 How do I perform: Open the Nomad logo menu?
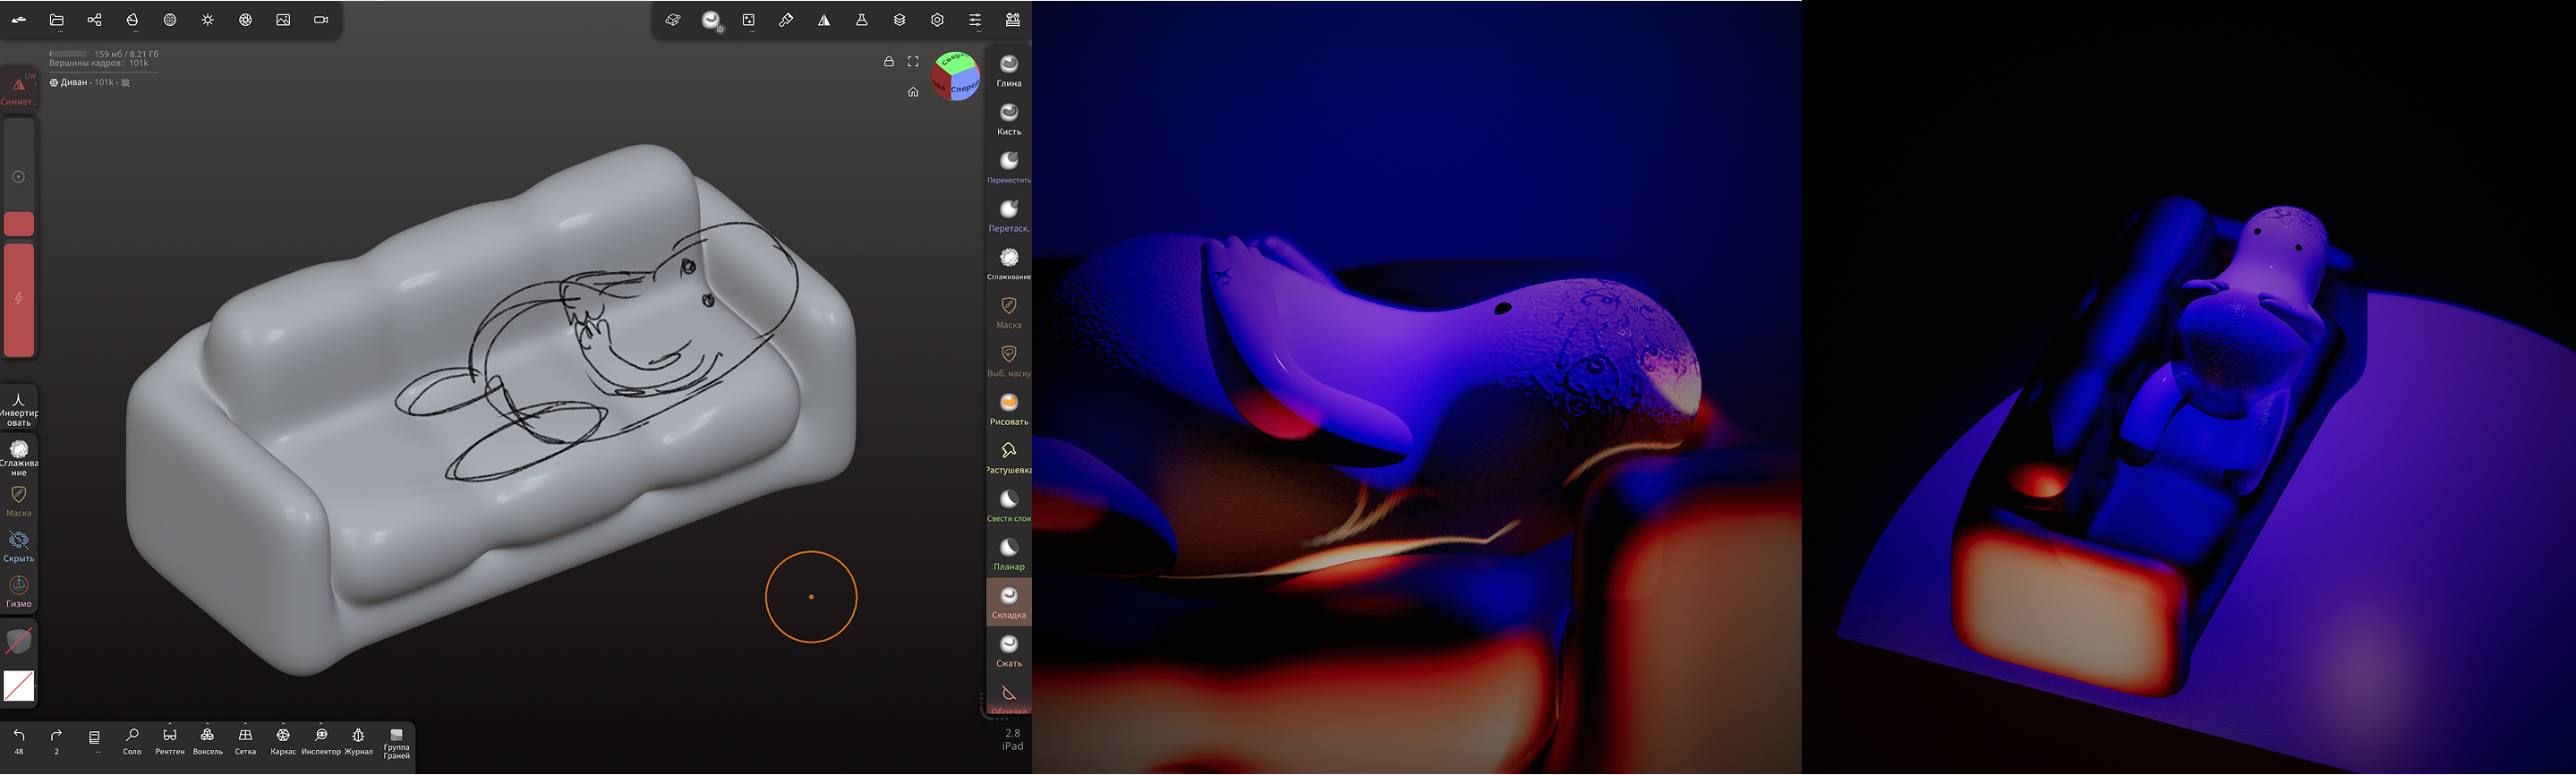[19, 20]
